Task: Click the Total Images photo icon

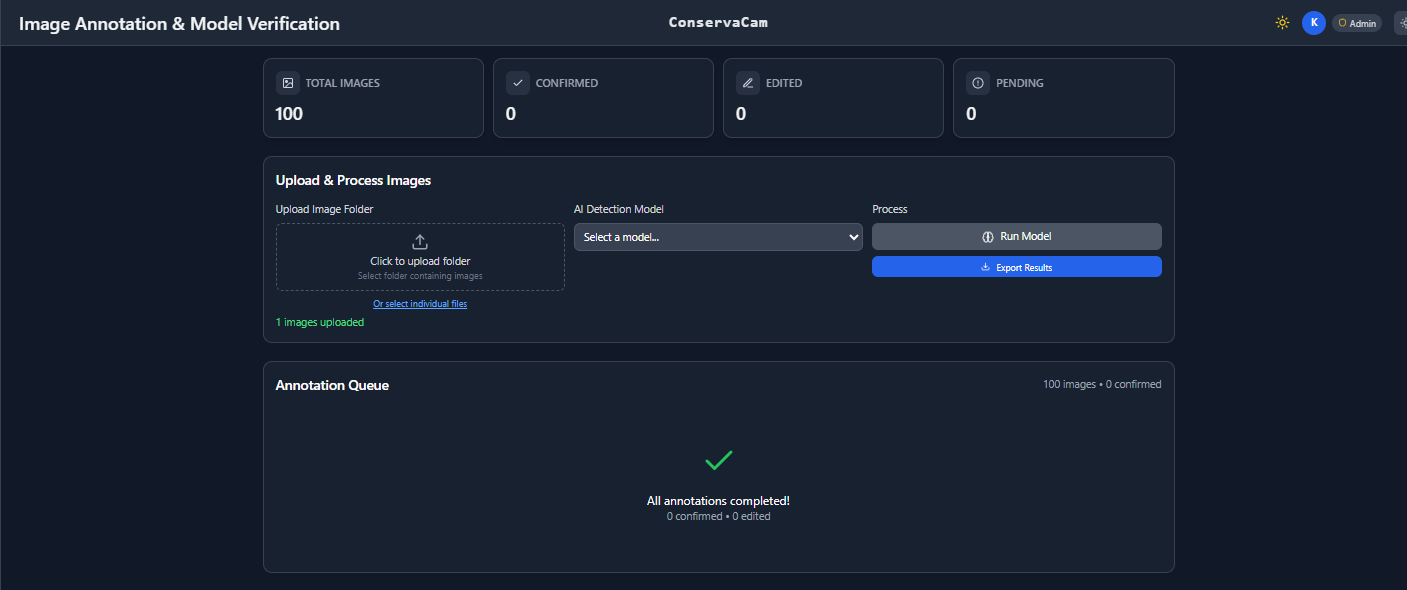Action: (x=289, y=82)
